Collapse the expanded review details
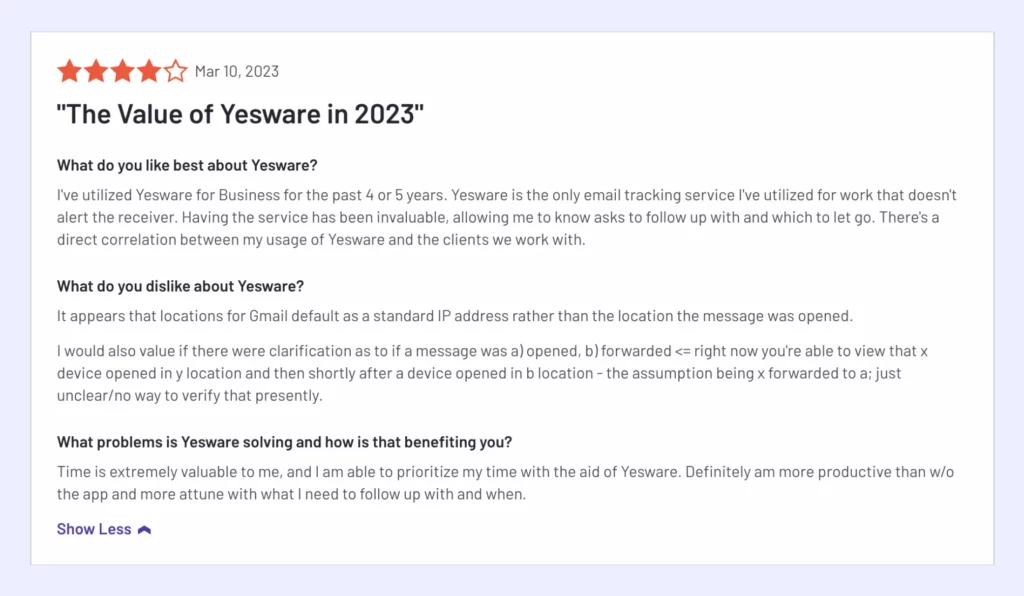This screenshot has height=596, width=1024. click(104, 528)
